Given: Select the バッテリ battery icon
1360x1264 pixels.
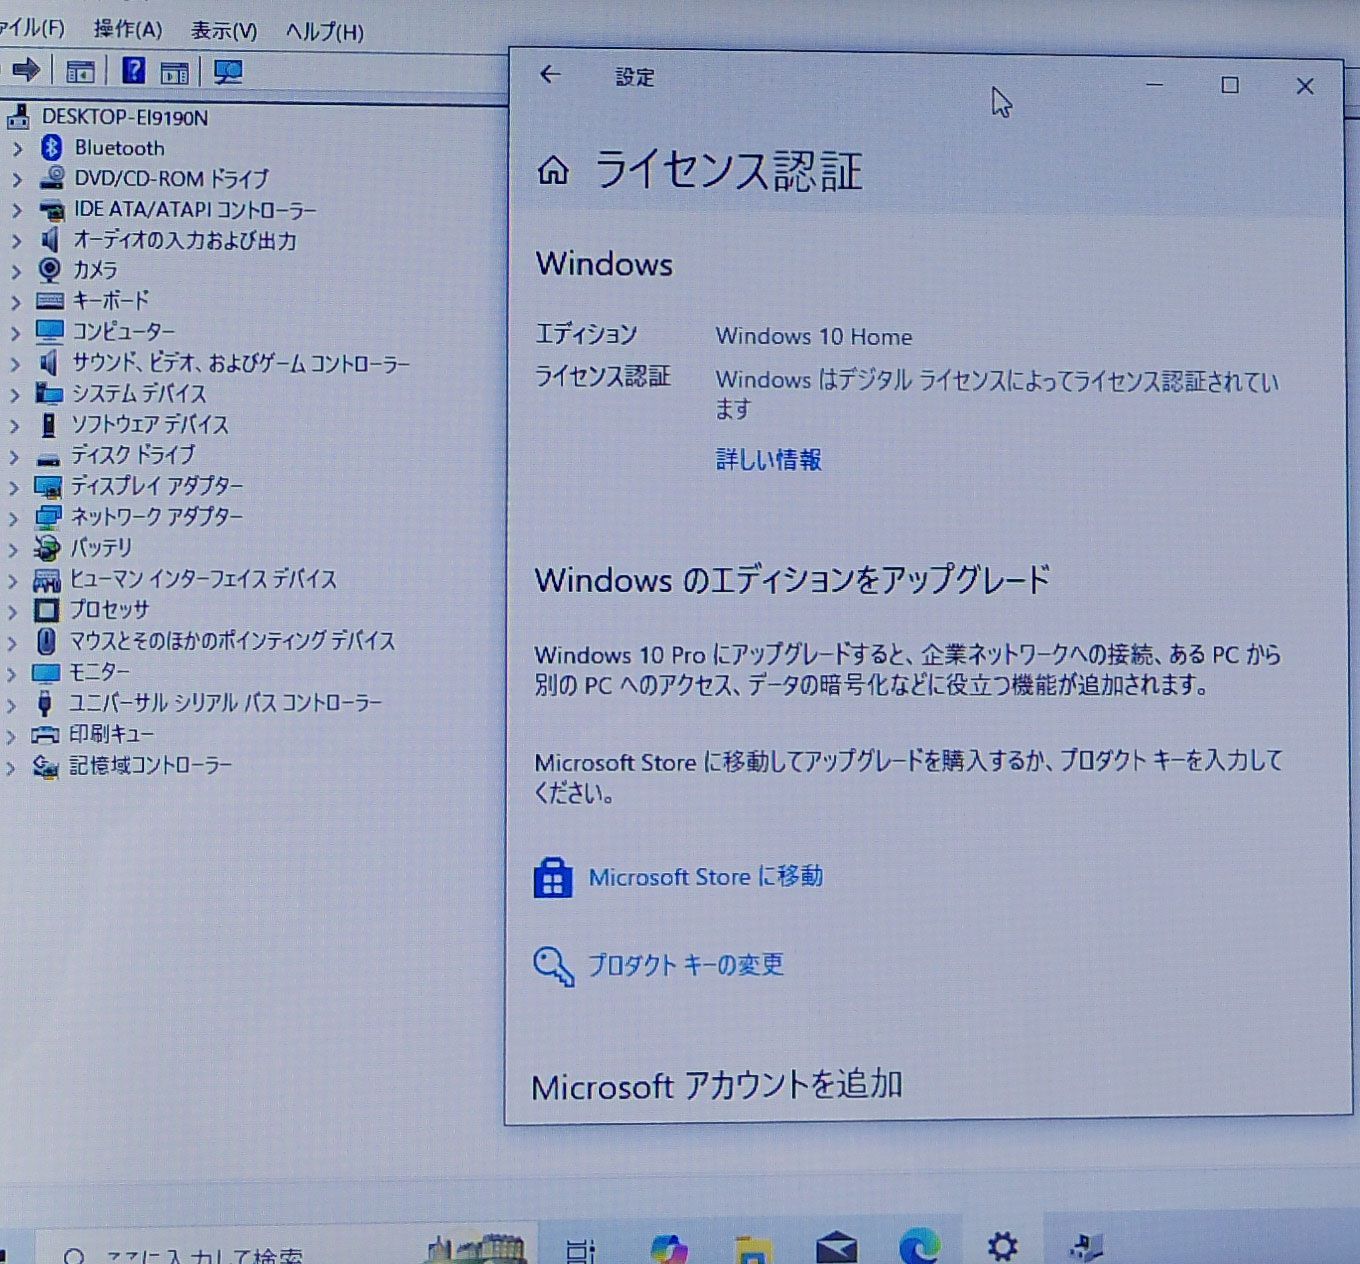Looking at the screenshot, I should pyautogui.click(x=47, y=548).
